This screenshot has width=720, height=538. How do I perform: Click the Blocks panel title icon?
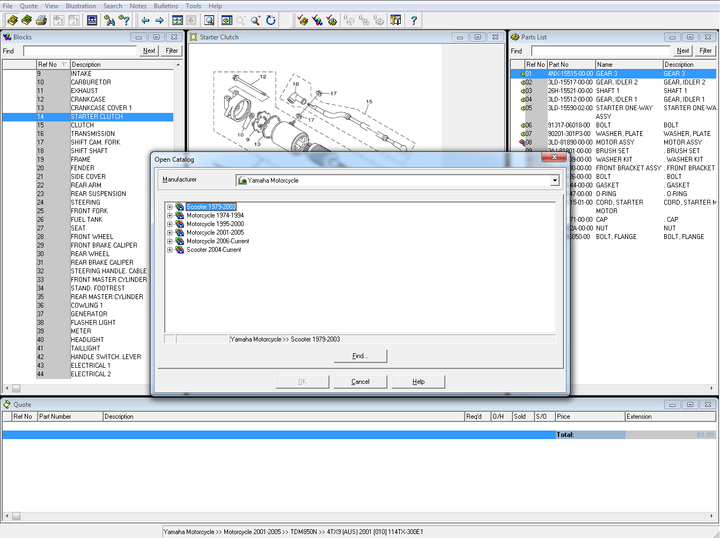[x=7, y=37]
